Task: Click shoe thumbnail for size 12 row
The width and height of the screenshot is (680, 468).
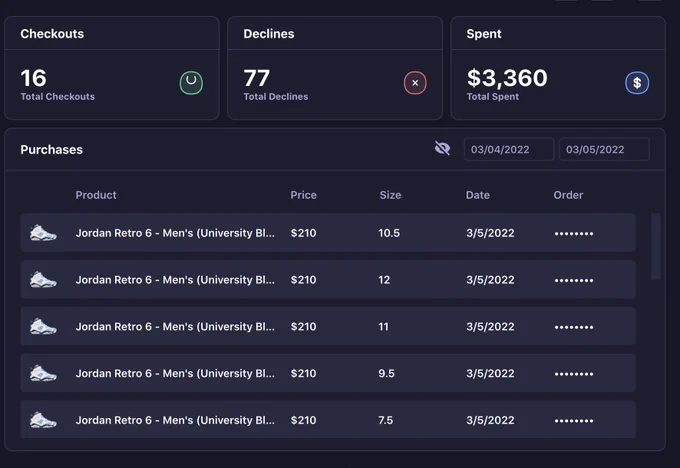Action: point(43,280)
